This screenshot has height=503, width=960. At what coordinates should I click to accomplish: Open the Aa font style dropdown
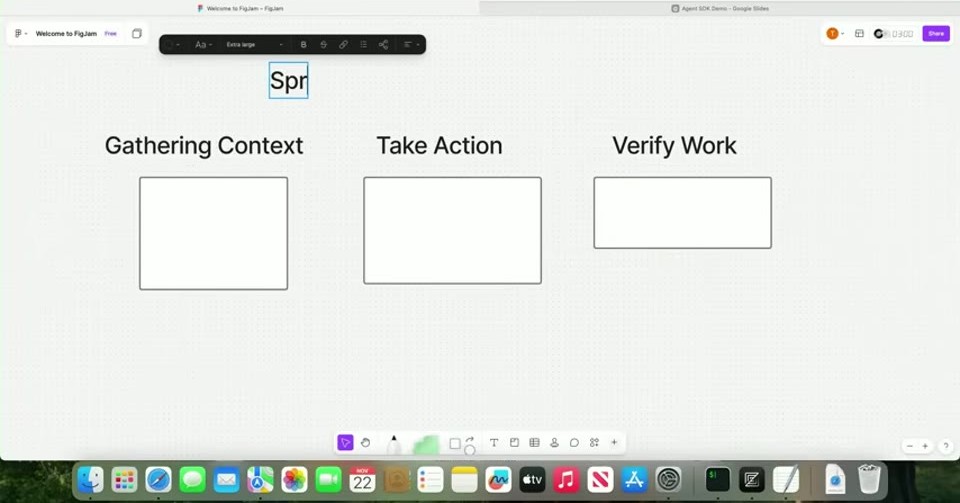[203, 45]
